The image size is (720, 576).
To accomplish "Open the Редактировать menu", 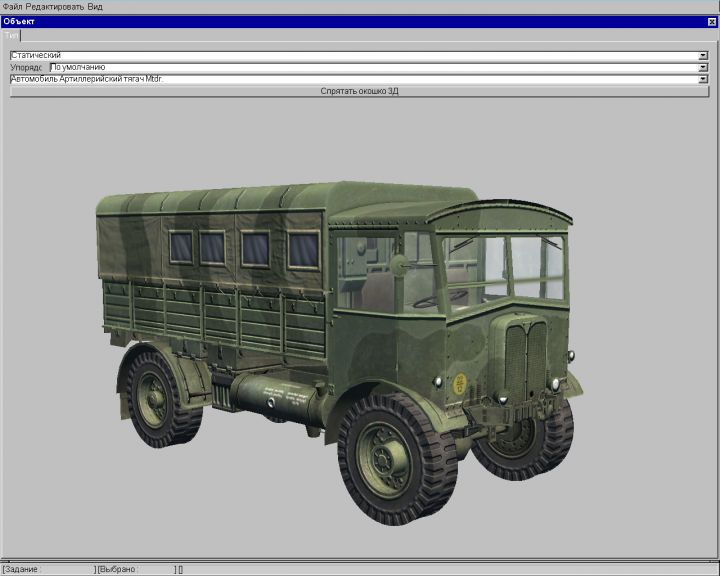I will 54,6.
